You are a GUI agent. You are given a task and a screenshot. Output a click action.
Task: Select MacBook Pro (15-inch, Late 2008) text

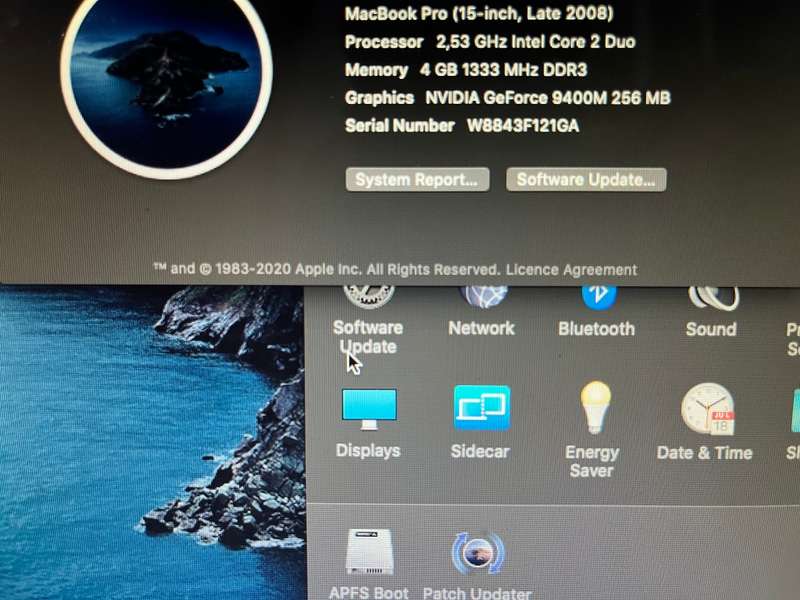(479, 13)
